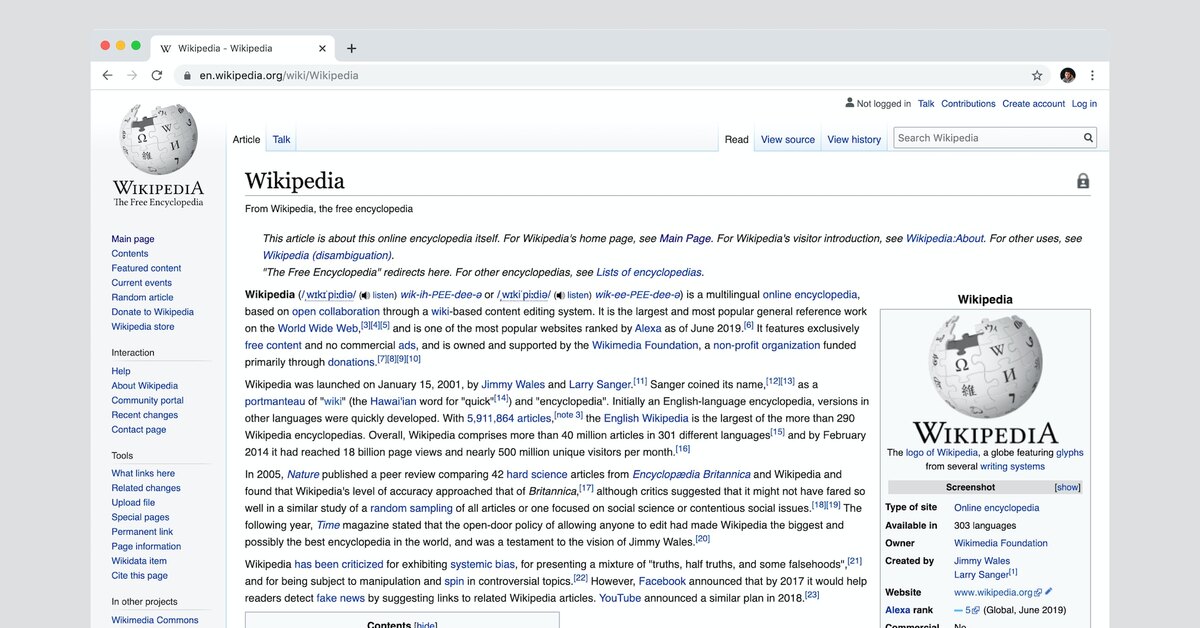Image resolution: width=1200 pixels, height=628 pixels.
Task: Select the Wikipedia browser tab
Action: coord(242,48)
